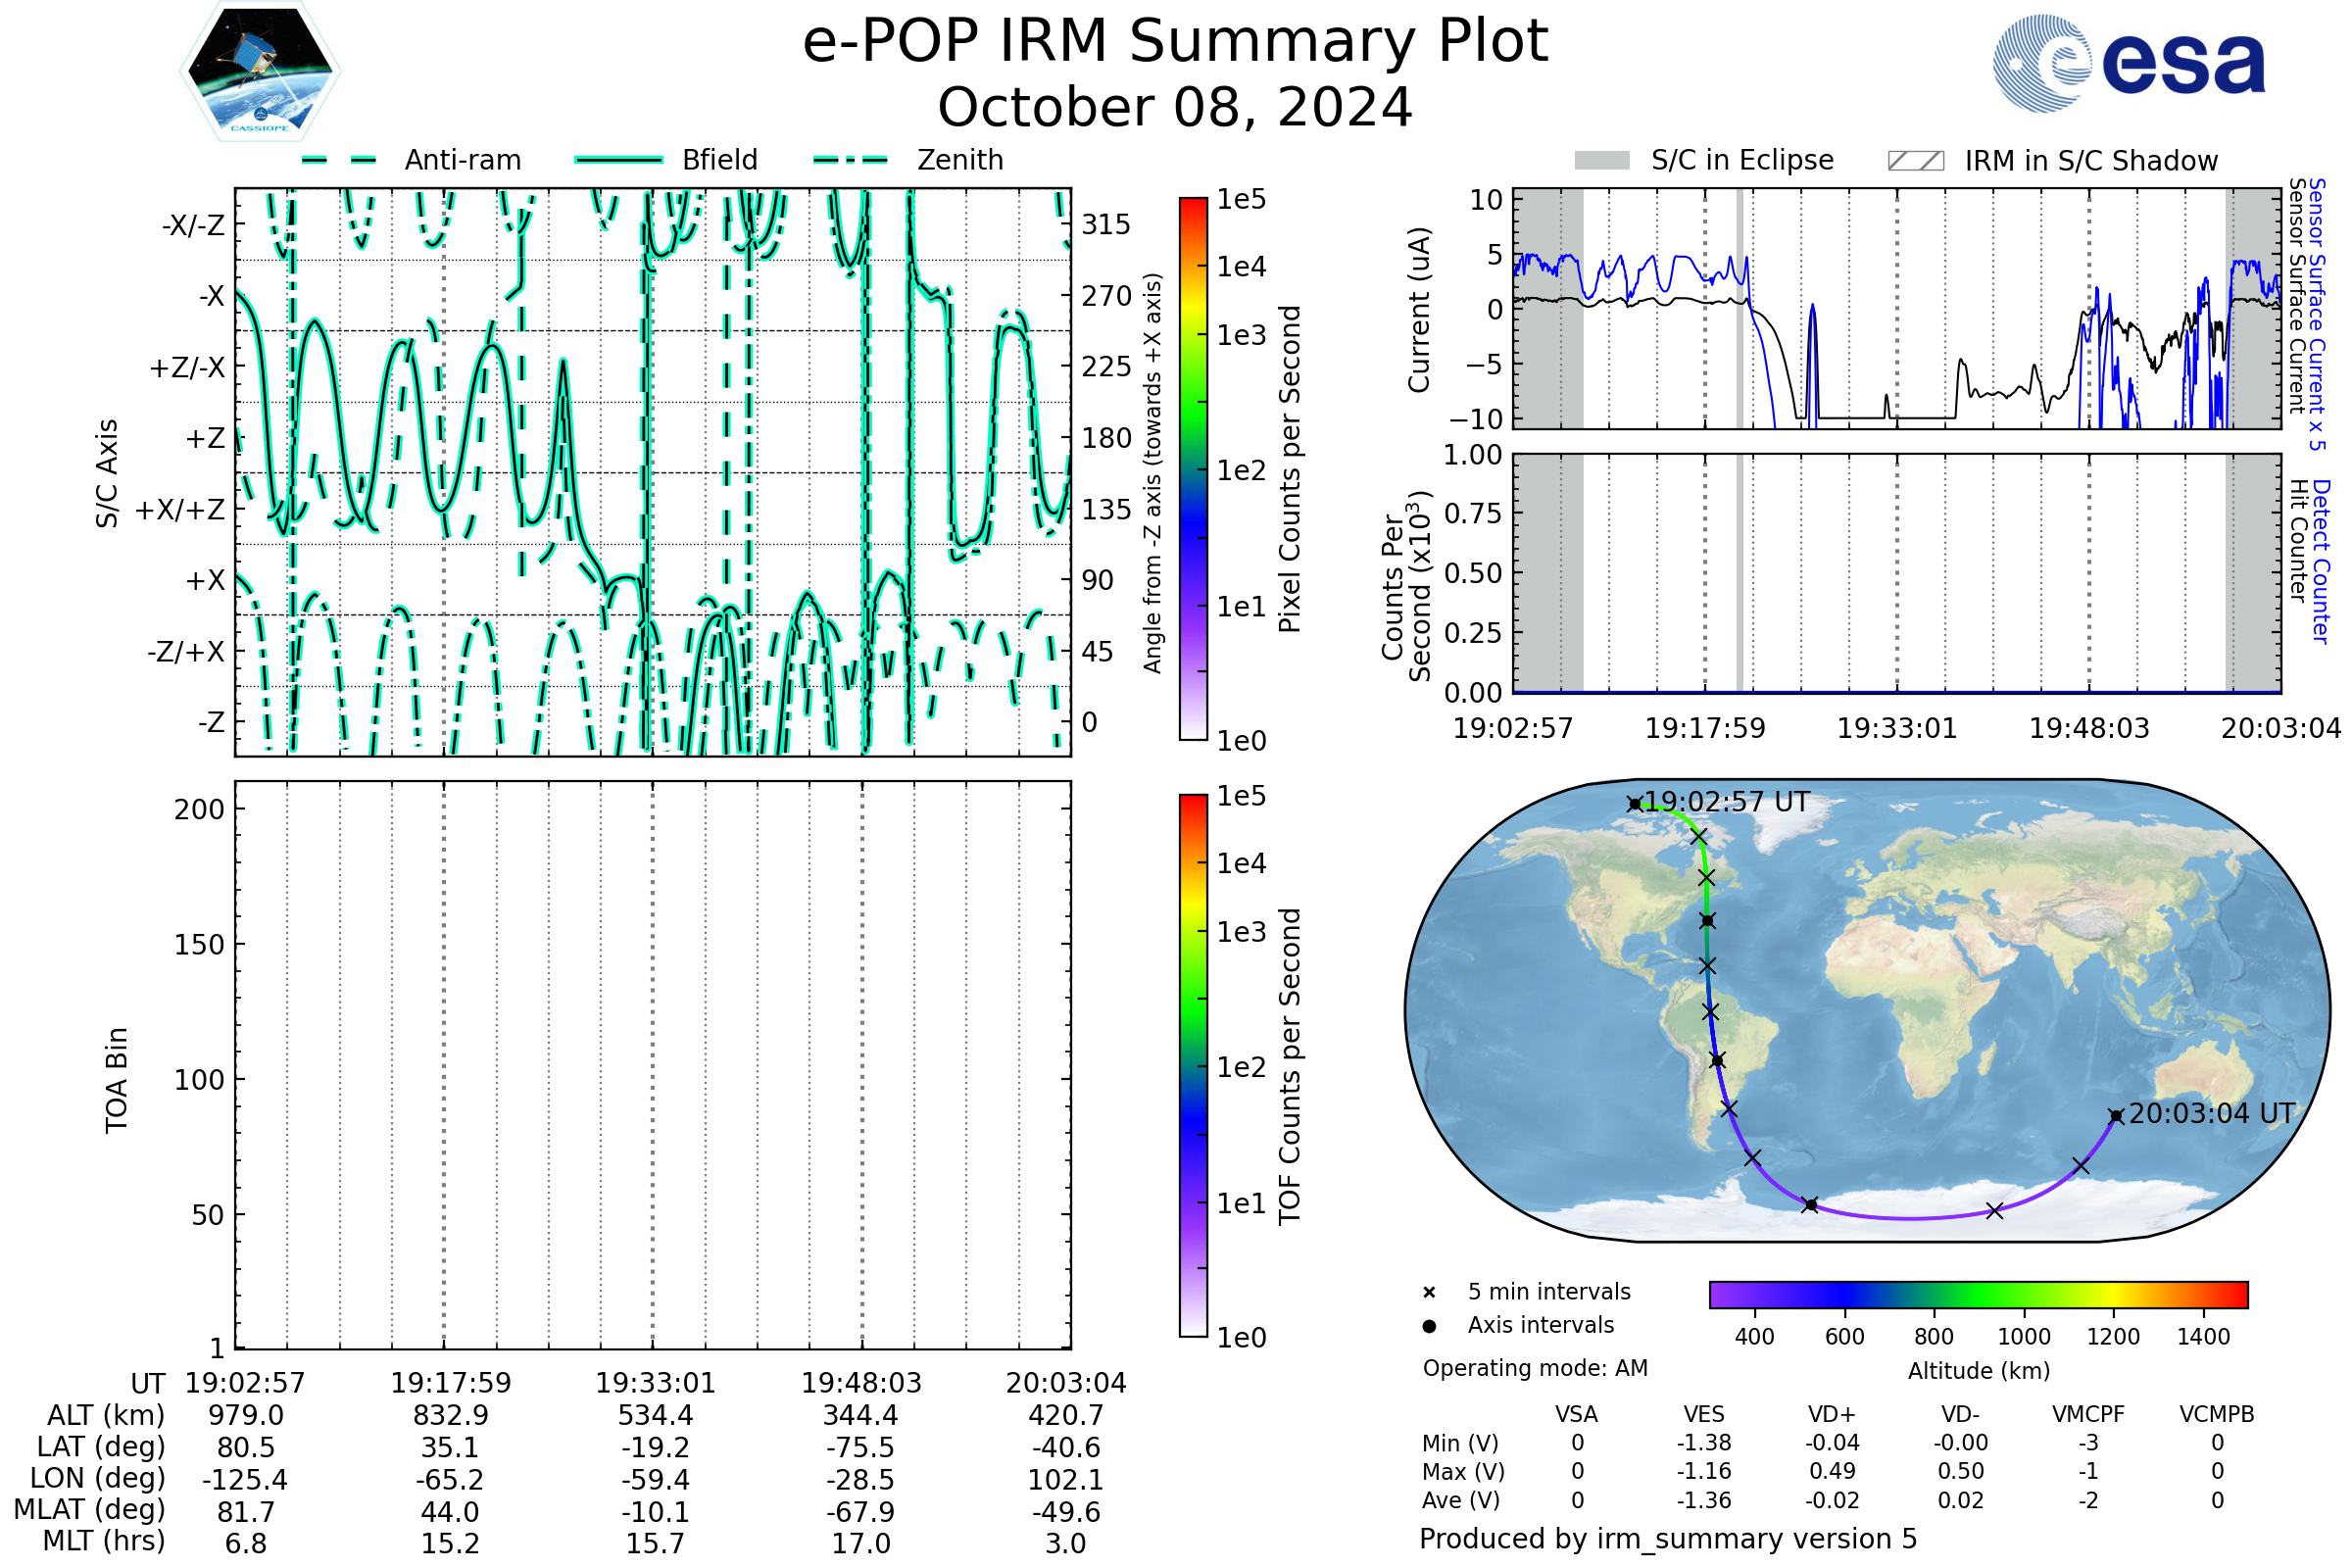The height and width of the screenshot is (1568, 2352).
Task: Click the 19:02:57 UT orbit start marker
Action: coord(1635,804)
